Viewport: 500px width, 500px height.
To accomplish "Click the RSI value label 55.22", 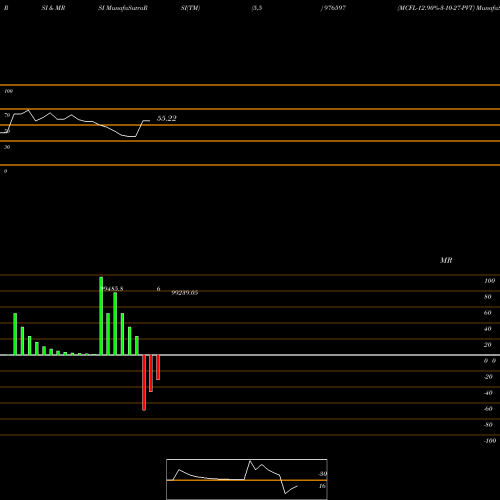I will (166, 118).
